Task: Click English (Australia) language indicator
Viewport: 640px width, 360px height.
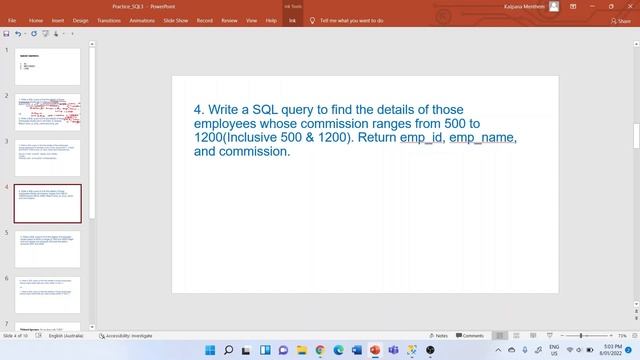Action: 66,336
